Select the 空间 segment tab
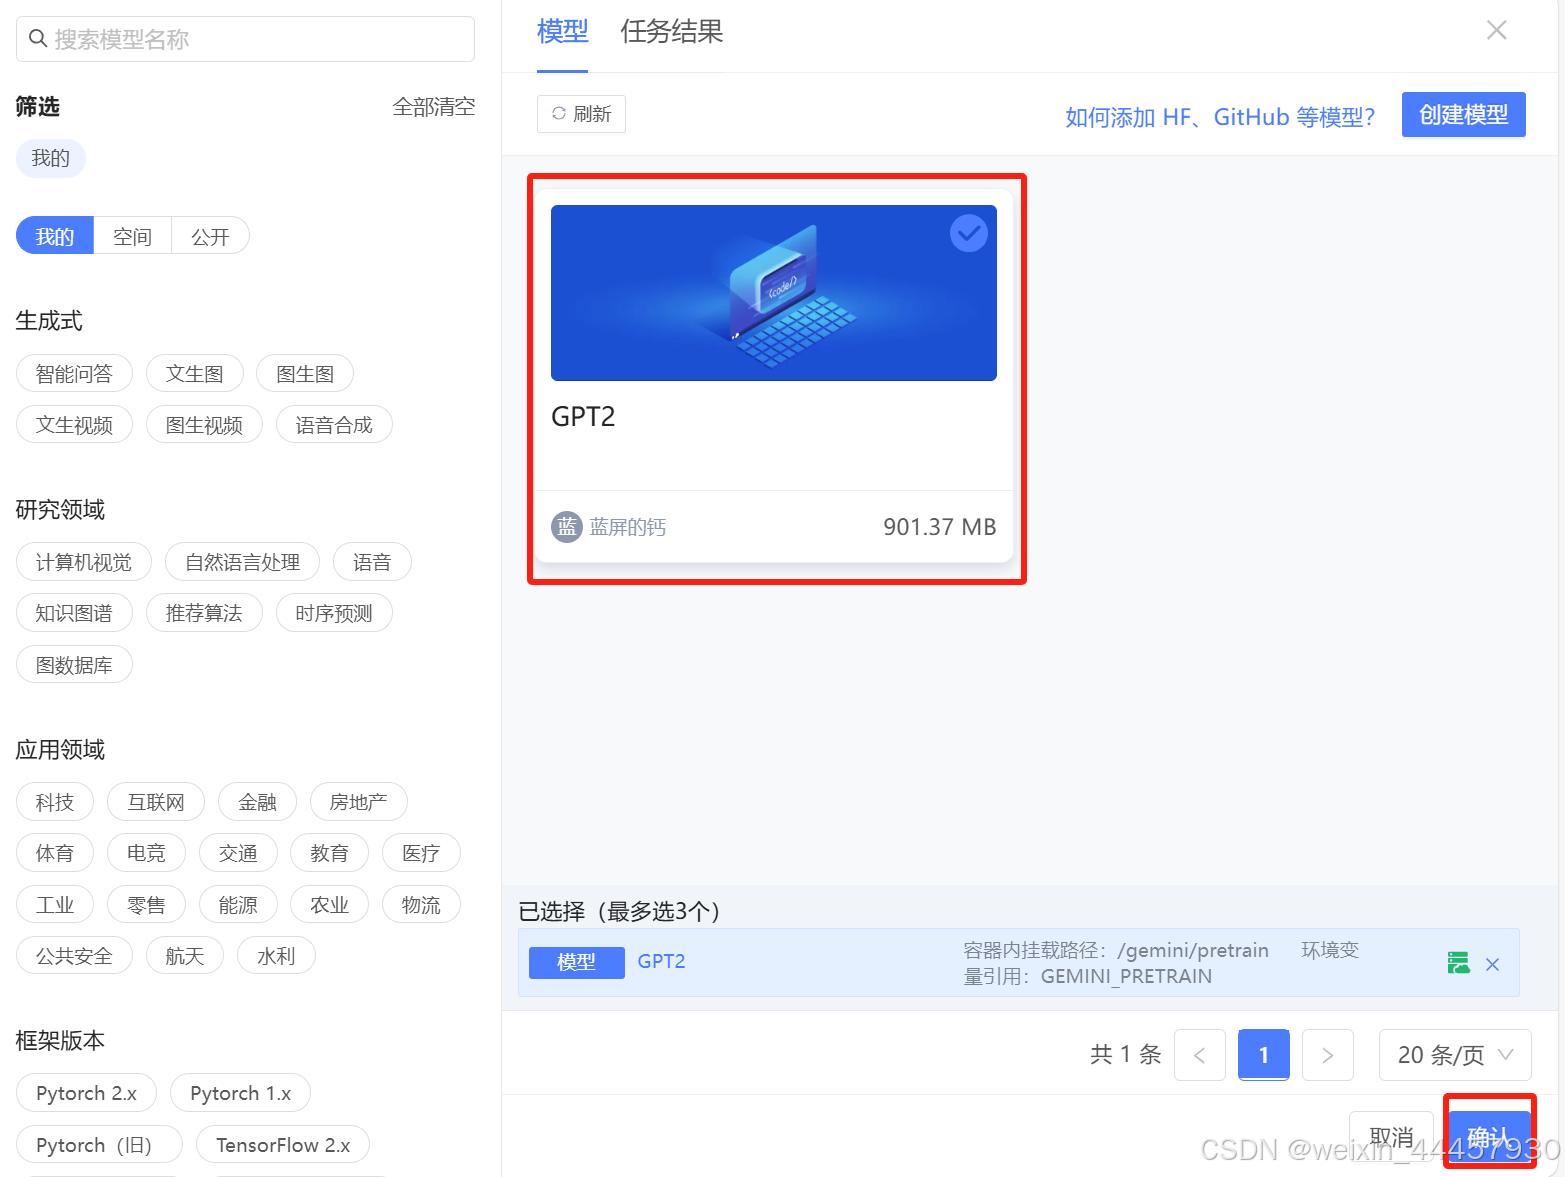The image size is (1565, 1177). (x=133, y=236)
